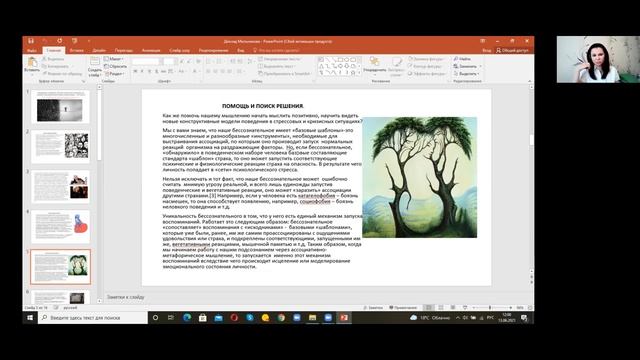
Task: Switch to the Рецензирование ribbon tab
Action: (213, 51)
